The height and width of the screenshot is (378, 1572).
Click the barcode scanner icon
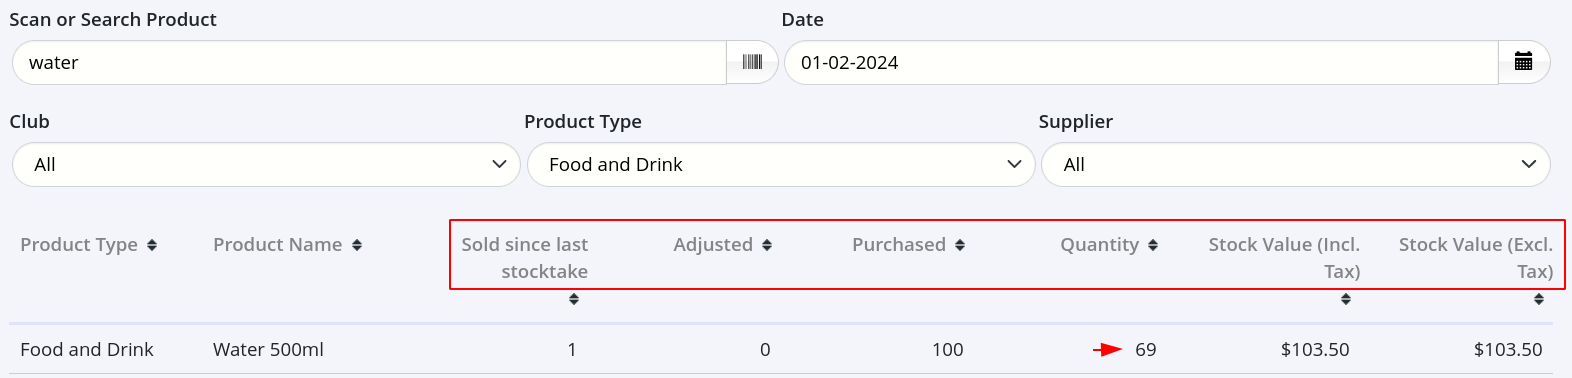pos(752,62)
